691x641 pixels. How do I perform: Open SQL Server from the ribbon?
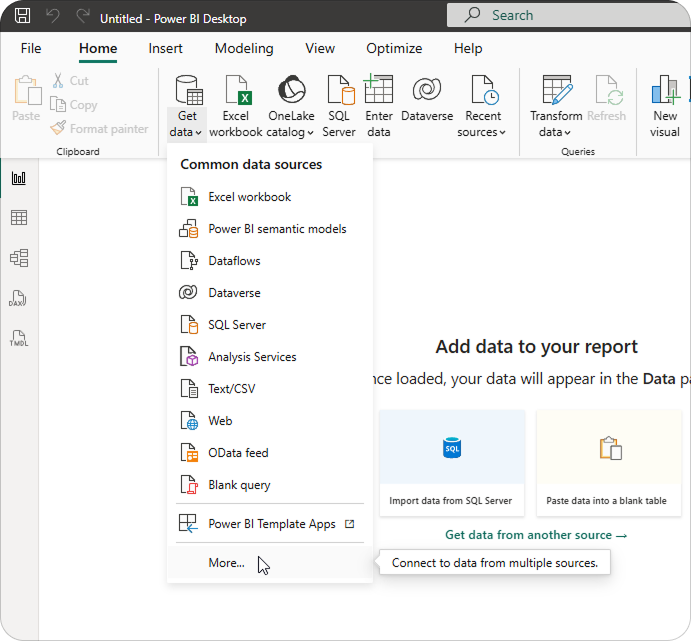point(339,92)
